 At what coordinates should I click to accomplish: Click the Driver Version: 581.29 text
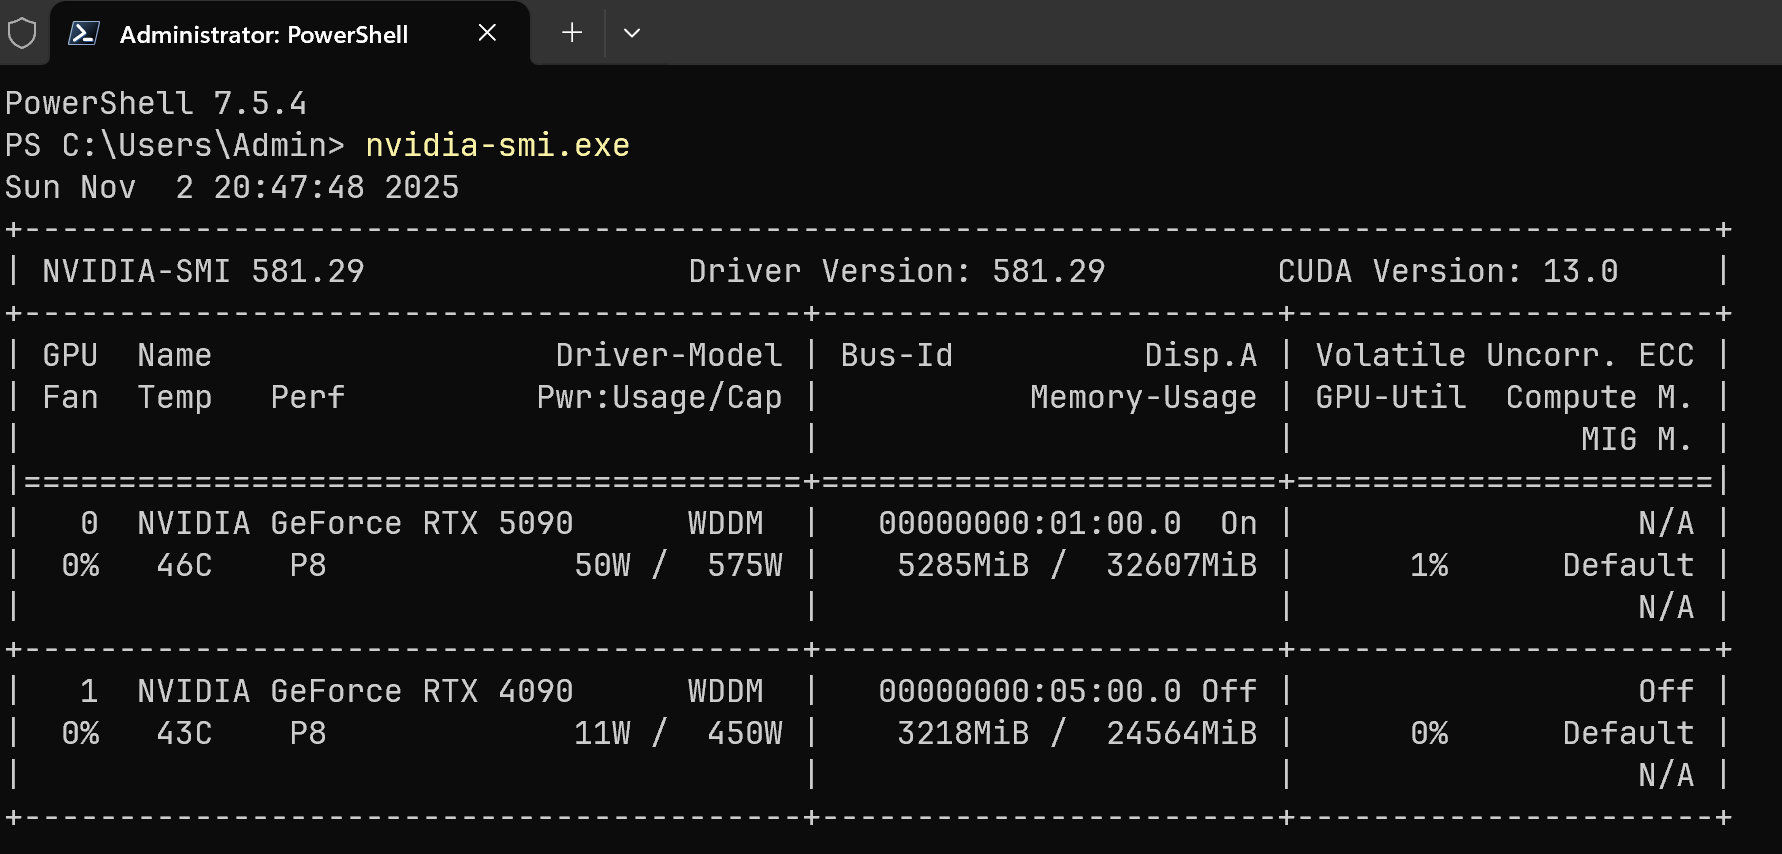[896, 272]
